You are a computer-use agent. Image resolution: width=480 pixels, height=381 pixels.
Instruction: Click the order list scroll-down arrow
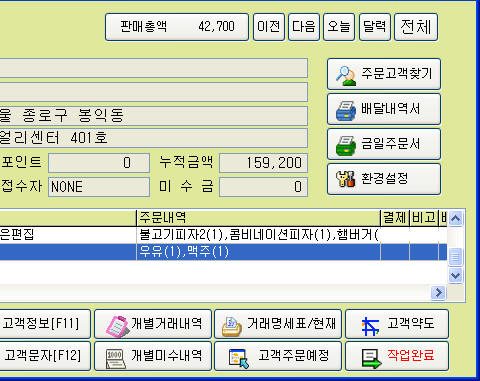(455, 276)
